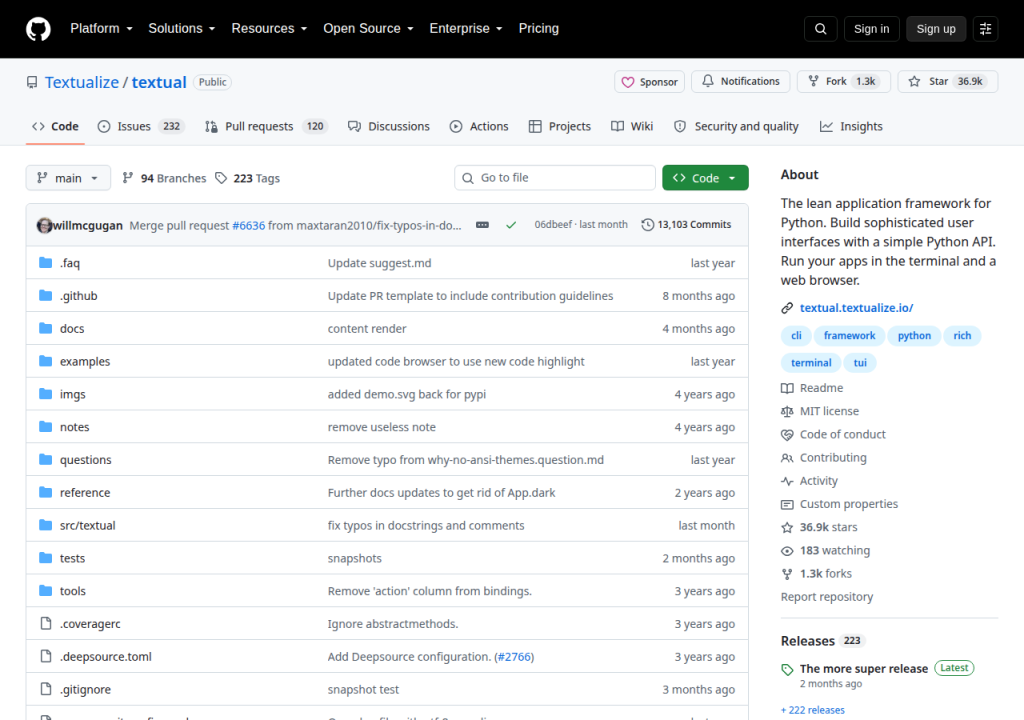Select the framework topic tag
The width and height of the screenshot is (1024, 720).
(849, 336)
